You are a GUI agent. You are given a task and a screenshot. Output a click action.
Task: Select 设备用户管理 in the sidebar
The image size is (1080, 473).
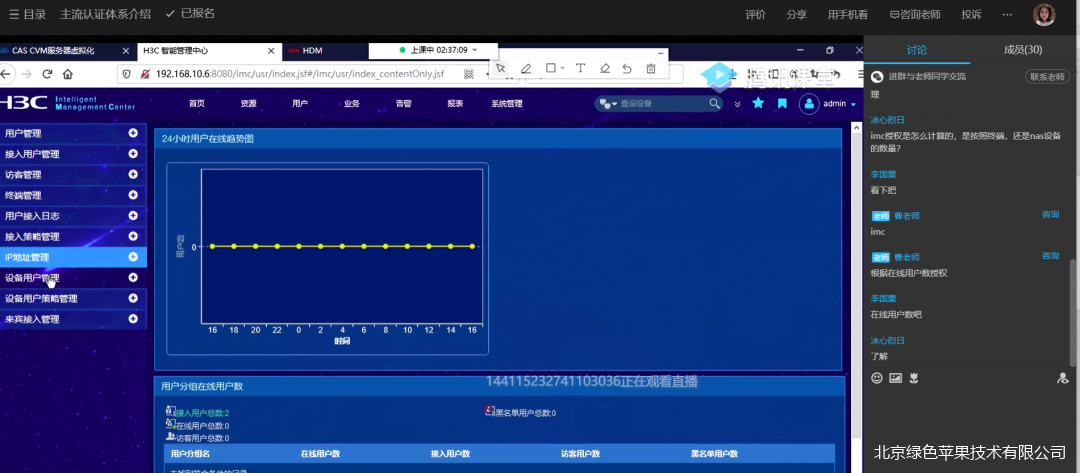(32, 278)
